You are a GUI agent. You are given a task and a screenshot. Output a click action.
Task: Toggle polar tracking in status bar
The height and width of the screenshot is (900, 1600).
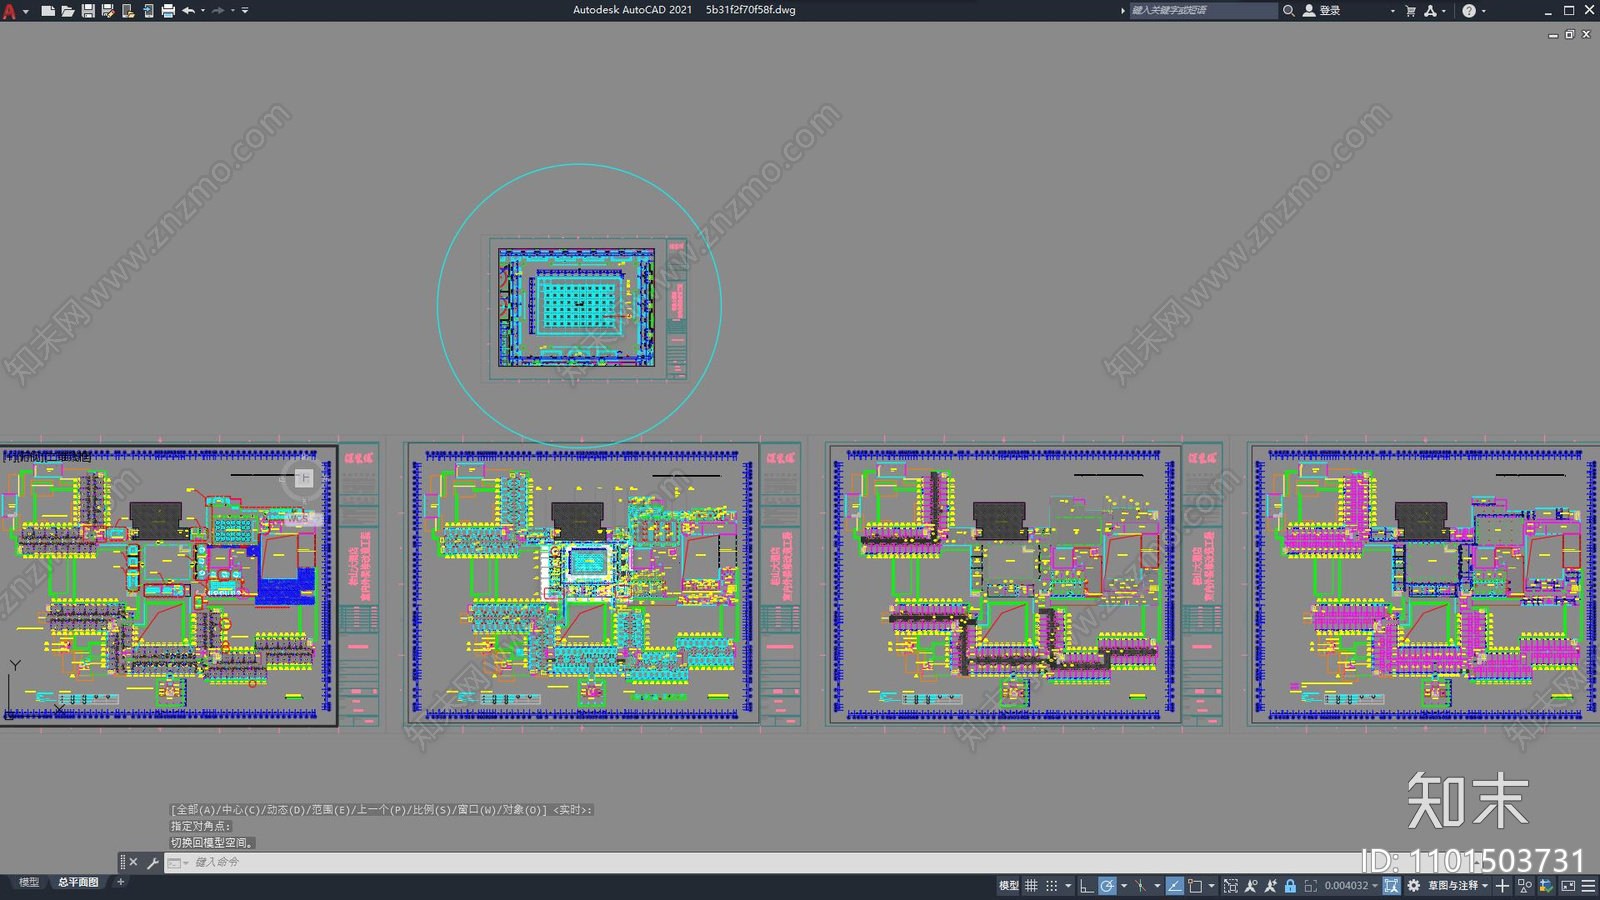[x=1107, y=886]
